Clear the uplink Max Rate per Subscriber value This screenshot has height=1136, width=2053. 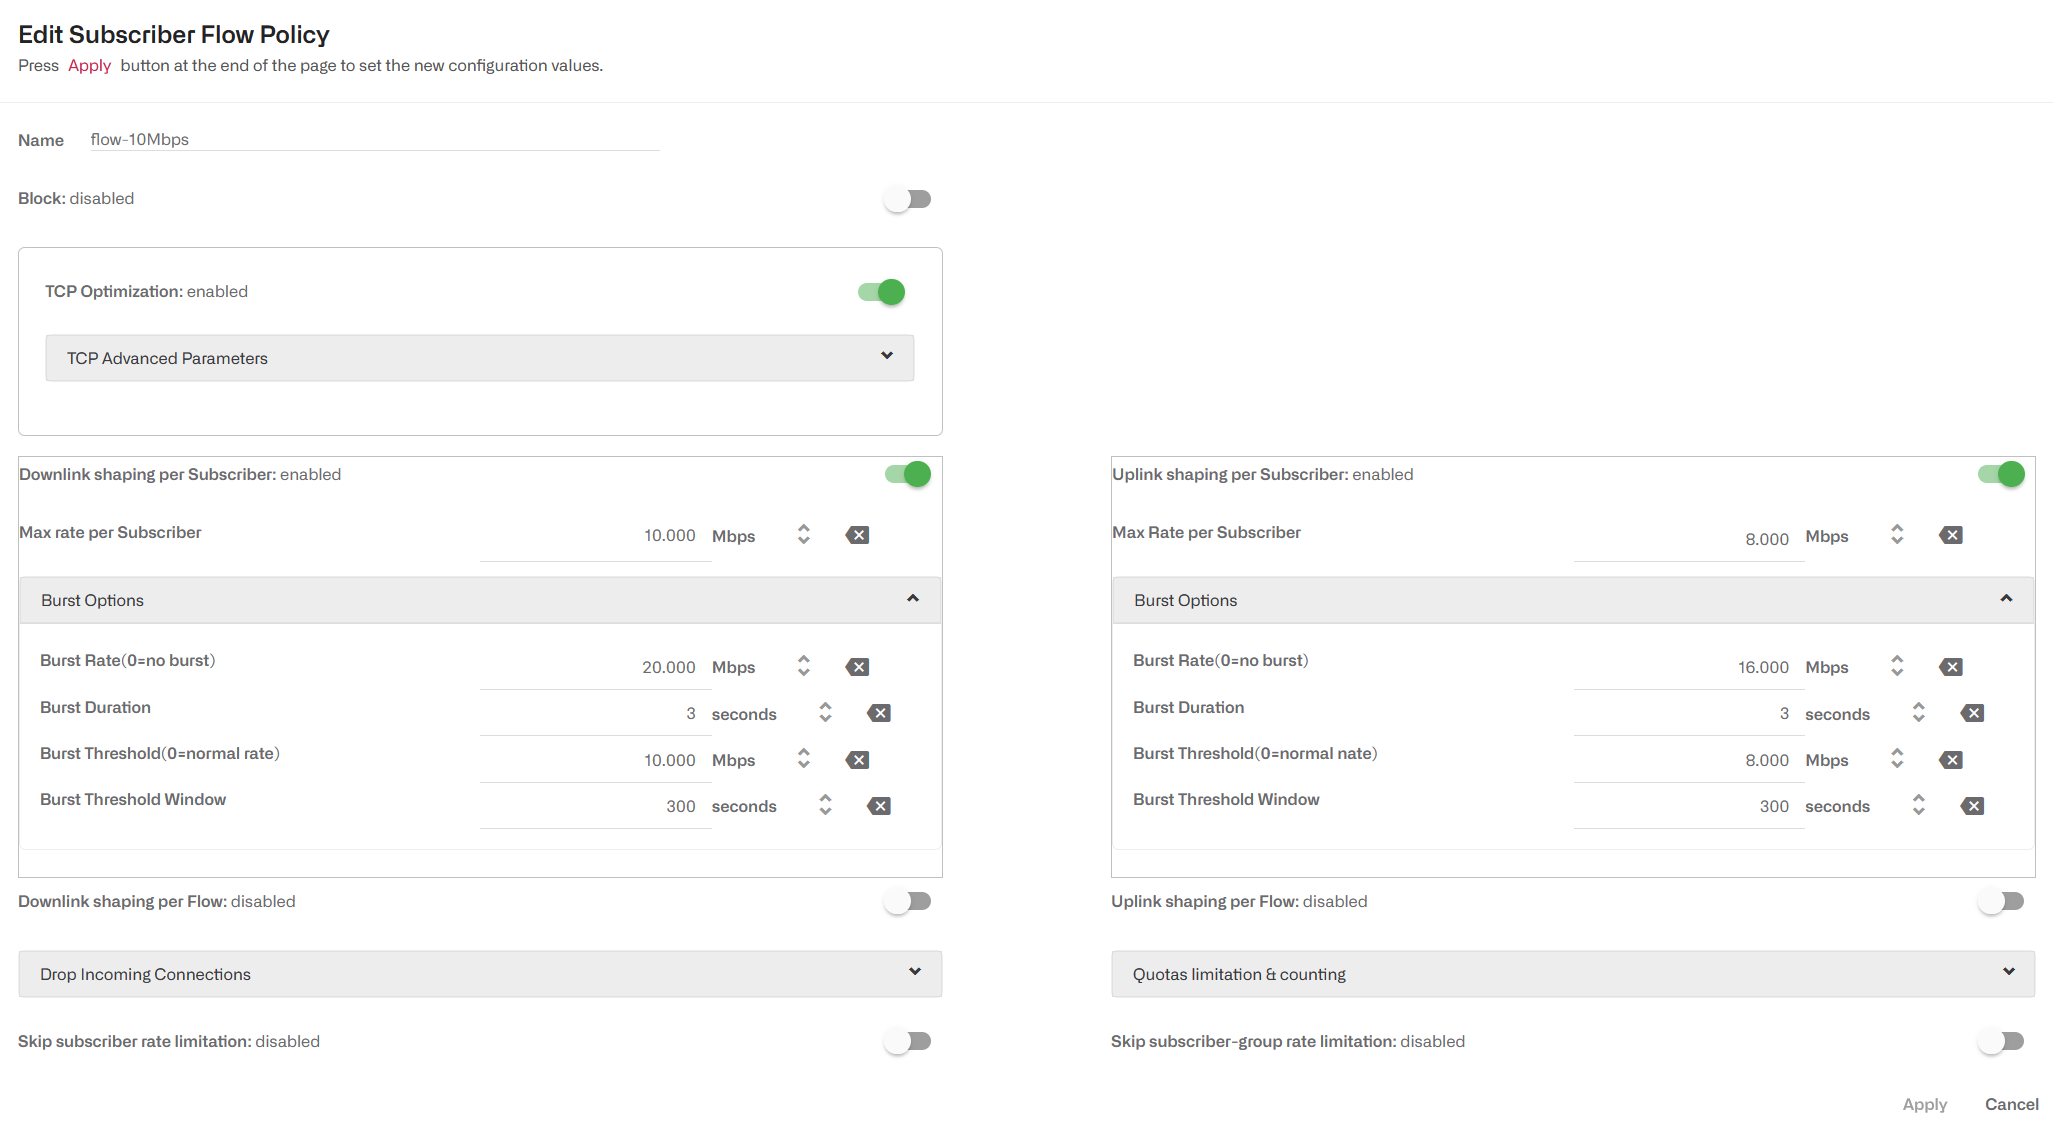click(x=1951, y=535)
